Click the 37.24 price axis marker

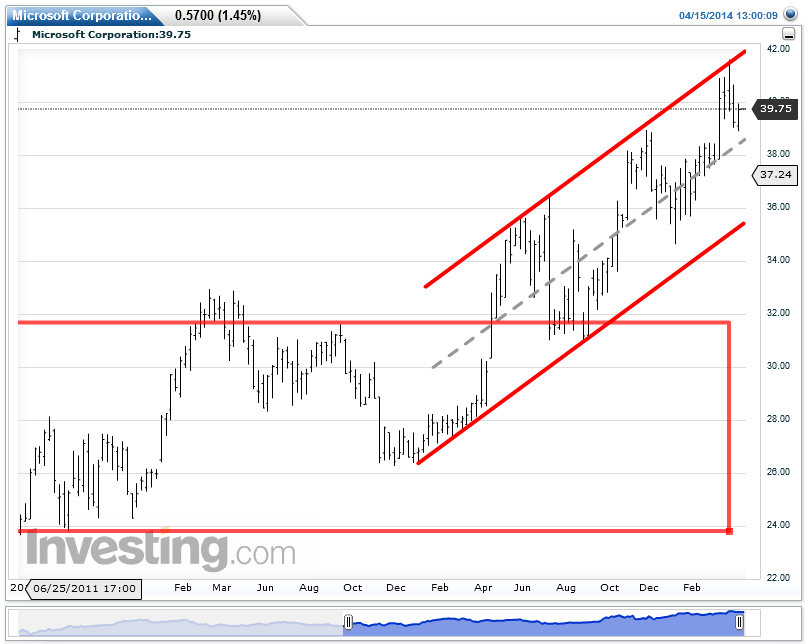(x=776, y=175)
